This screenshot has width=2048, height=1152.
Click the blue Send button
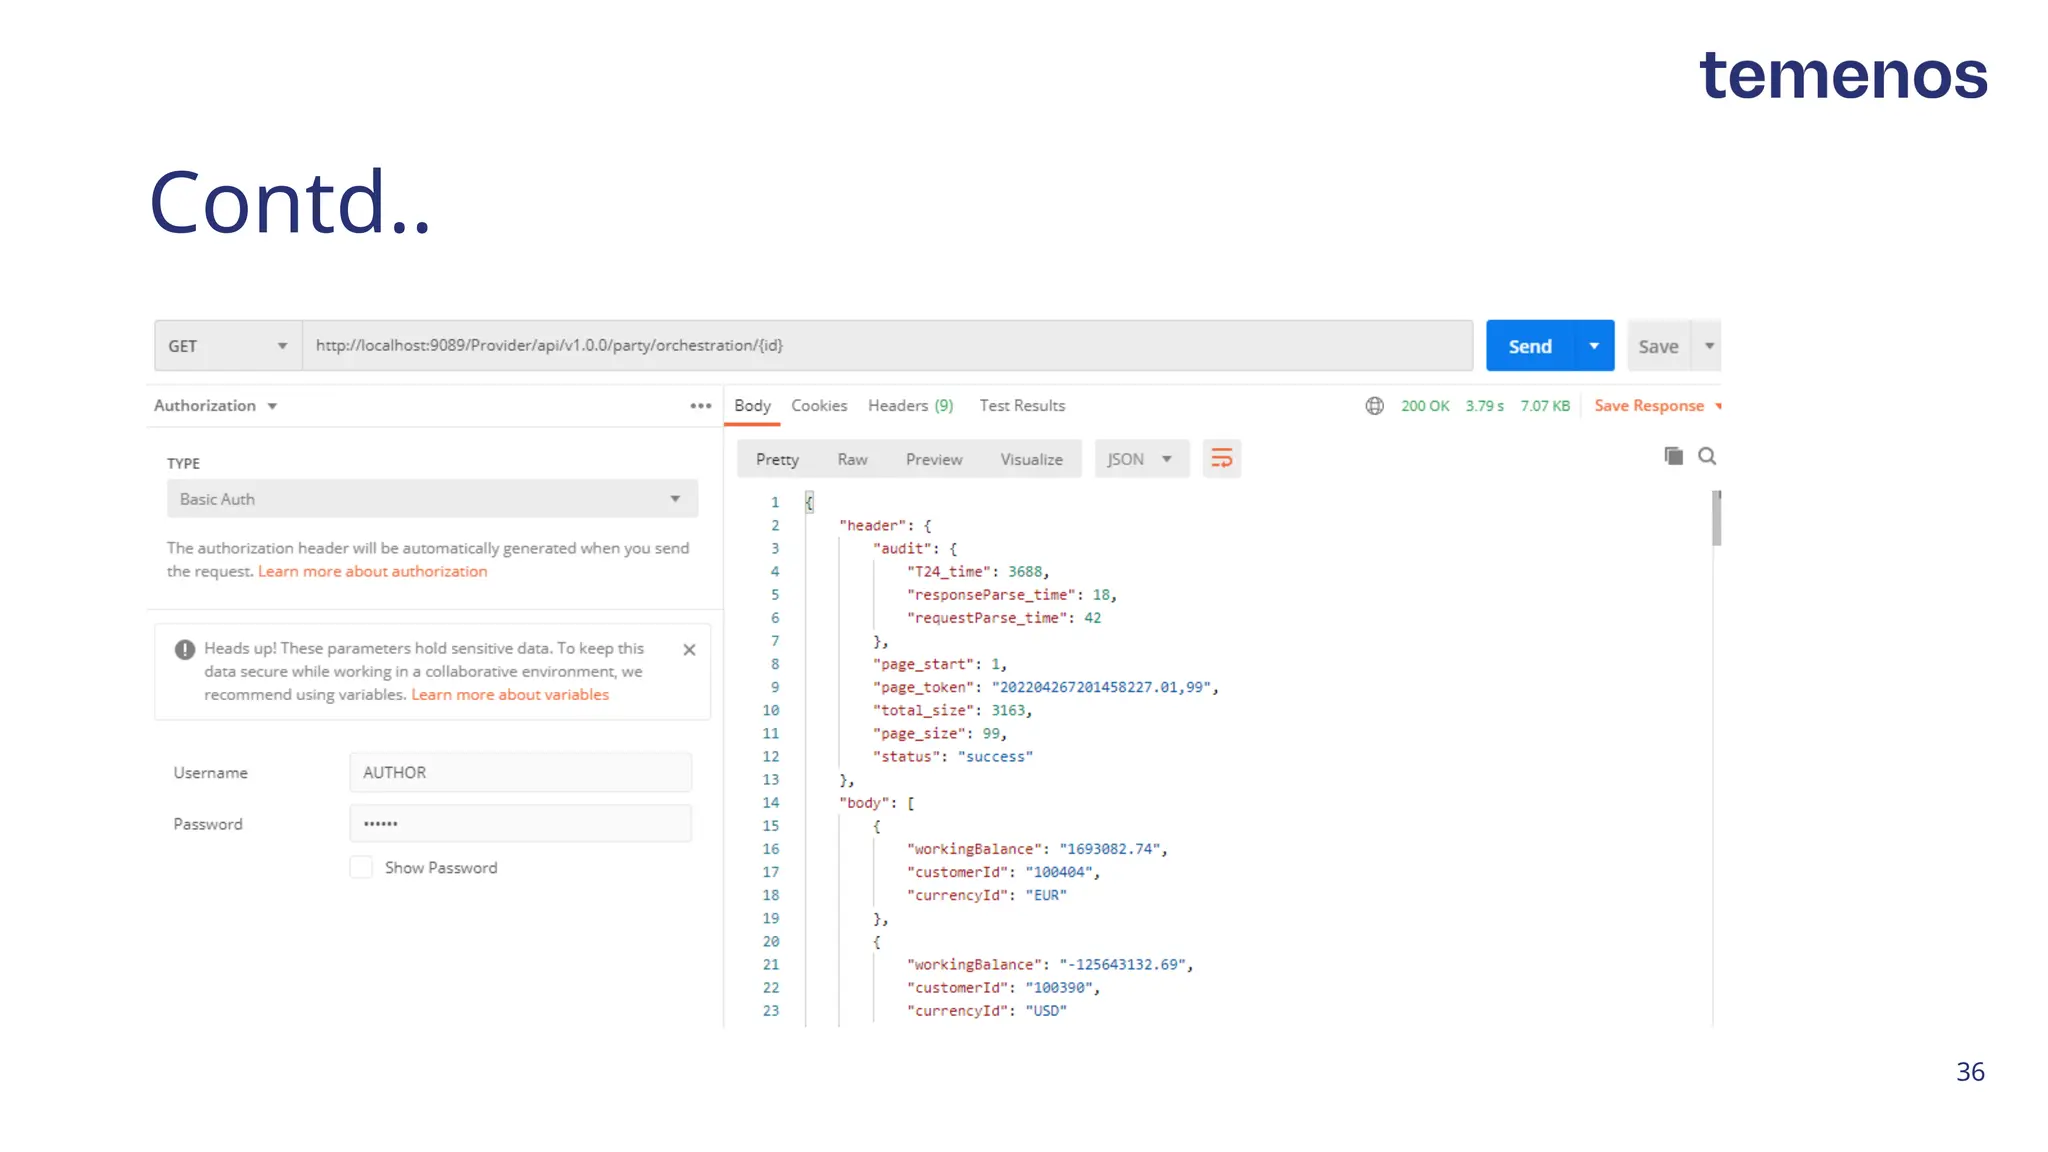pyautogui.click(x=1529, y=346)
